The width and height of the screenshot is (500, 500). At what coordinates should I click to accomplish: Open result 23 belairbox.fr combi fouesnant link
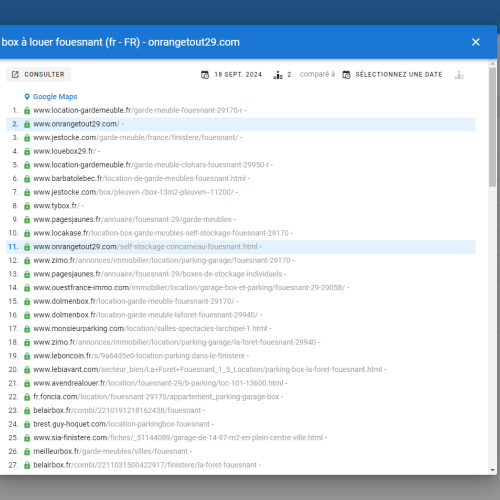click(x=117, y=411)
